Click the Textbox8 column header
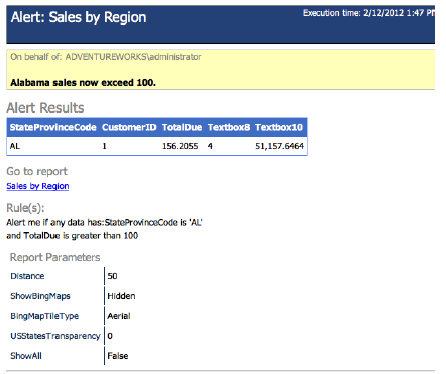The width and height of the screenshot is (446, 374). 229,127
